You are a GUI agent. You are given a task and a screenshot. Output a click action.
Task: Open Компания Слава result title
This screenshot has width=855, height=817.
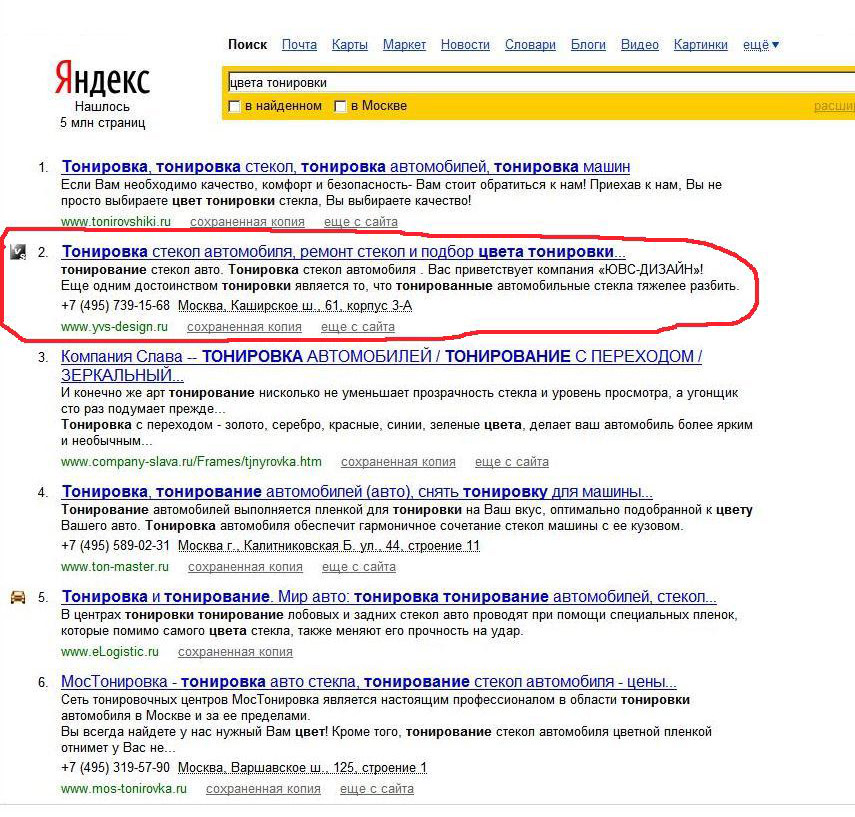click(381, 365)
